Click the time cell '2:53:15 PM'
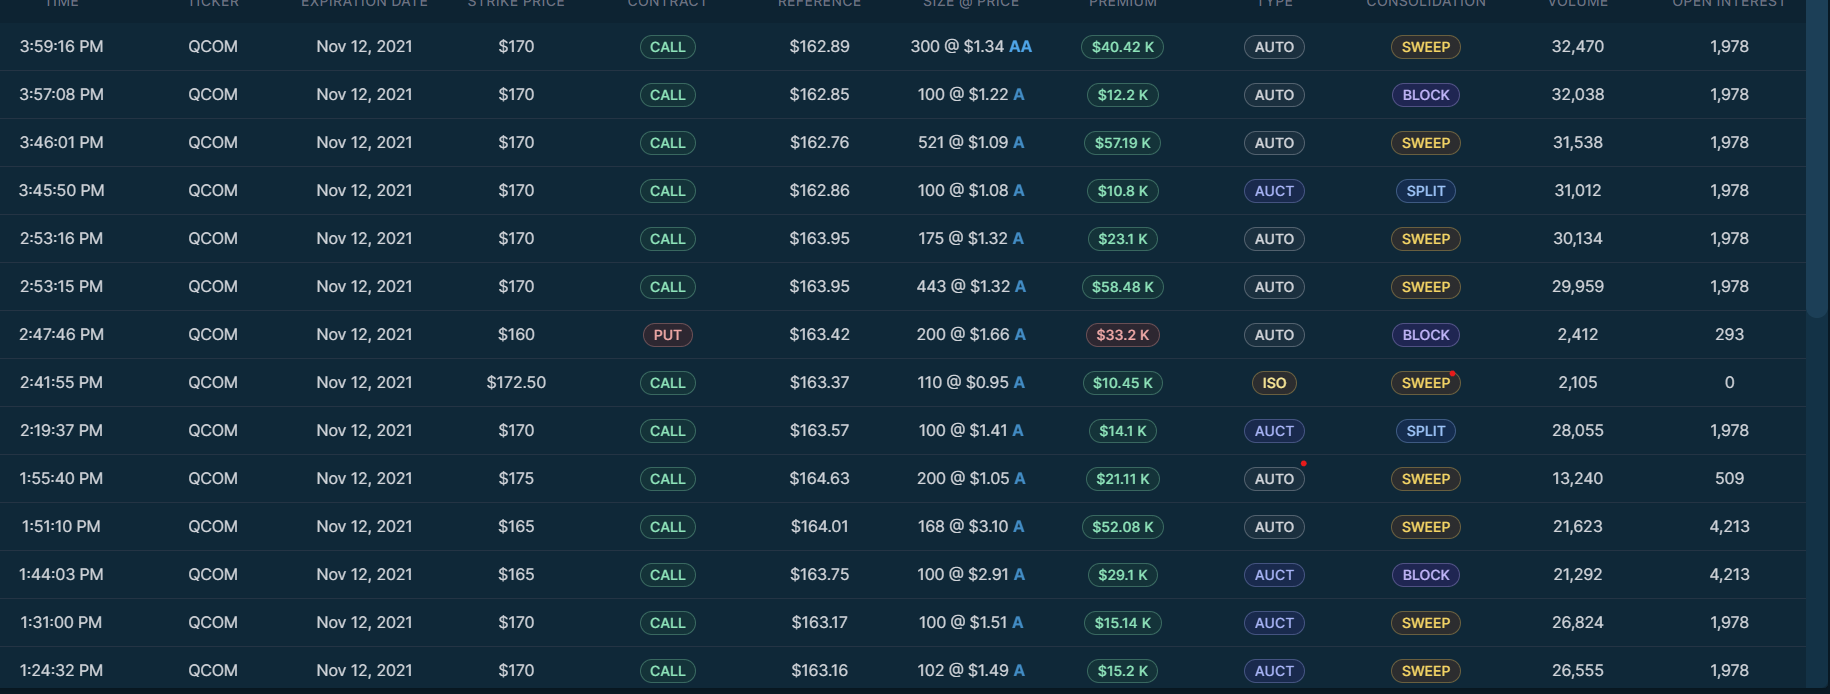This screenshot has height=694, width=1830. click(x=61, y=287)
